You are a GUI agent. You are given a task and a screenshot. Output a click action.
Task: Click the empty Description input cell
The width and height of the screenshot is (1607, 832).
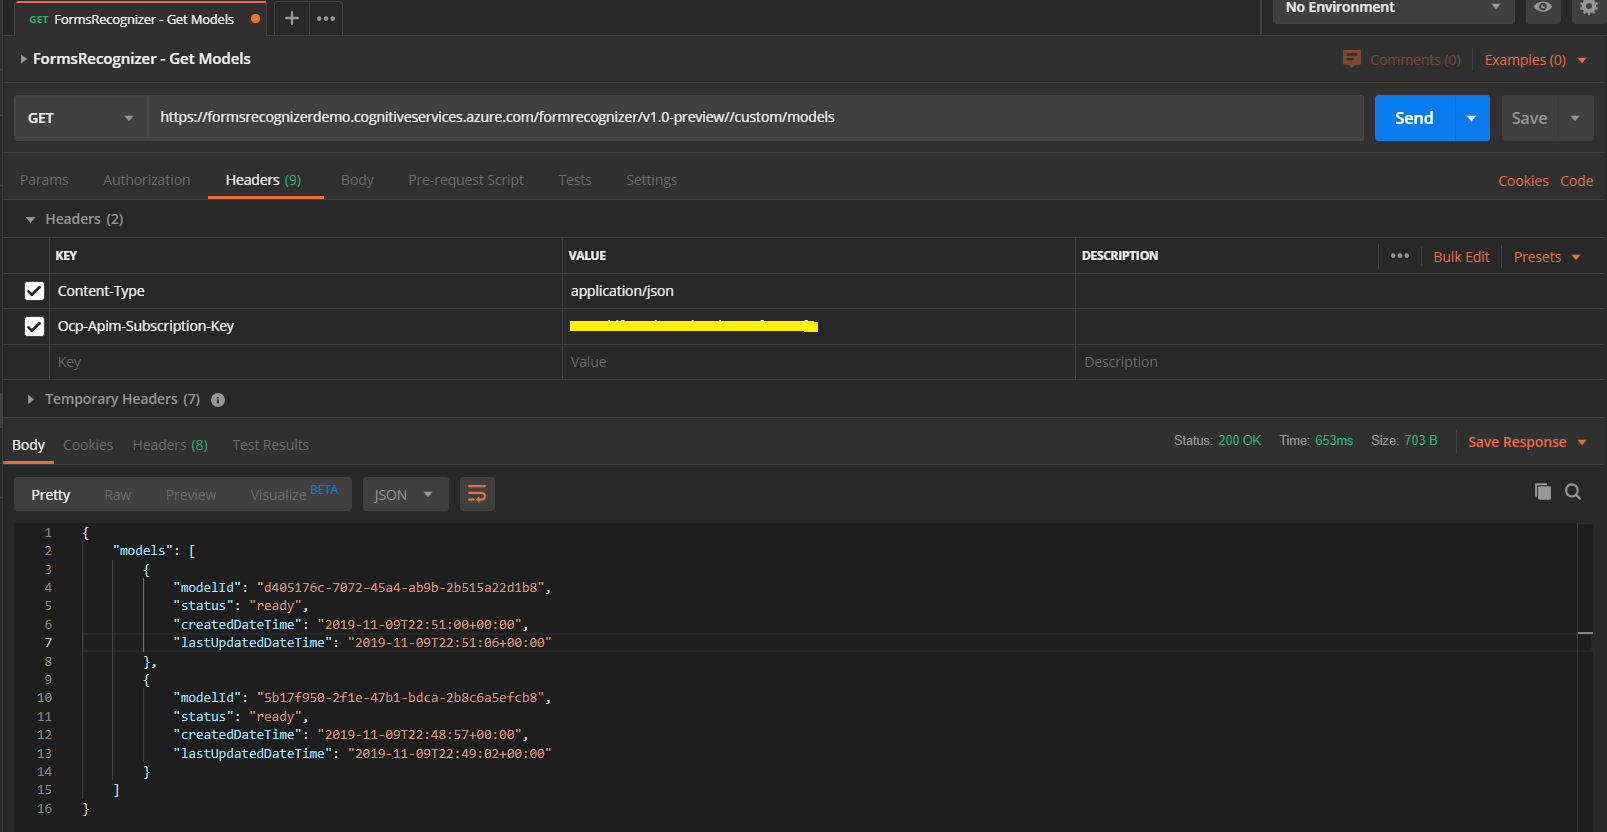click(x=1338, y=362)
